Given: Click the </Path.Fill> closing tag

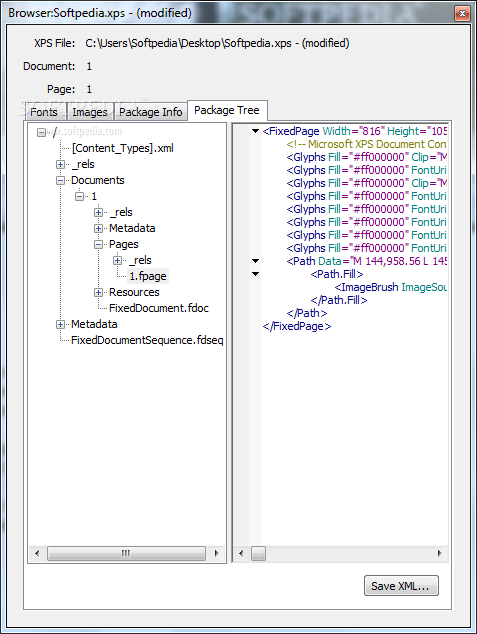Looking at the screenshot, I should [x=339, y=300].
